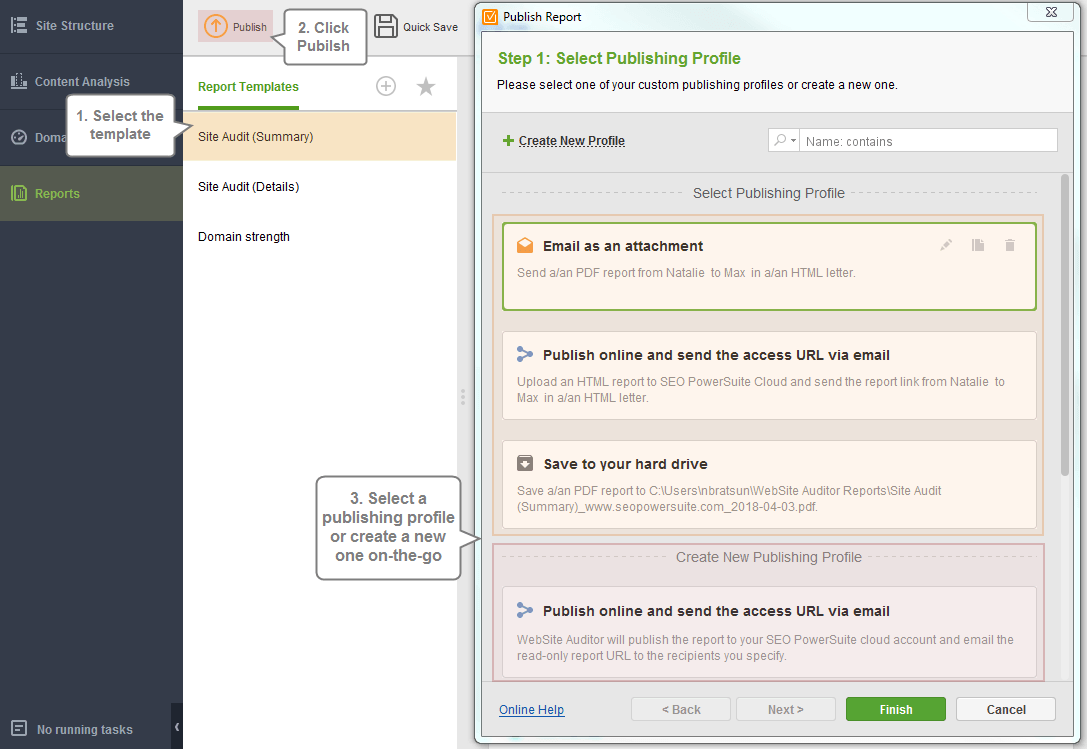The height and width of the screenshot is (749, 1087).
Task: Click the running tasks icon in status bar
Action: point(19,728)
